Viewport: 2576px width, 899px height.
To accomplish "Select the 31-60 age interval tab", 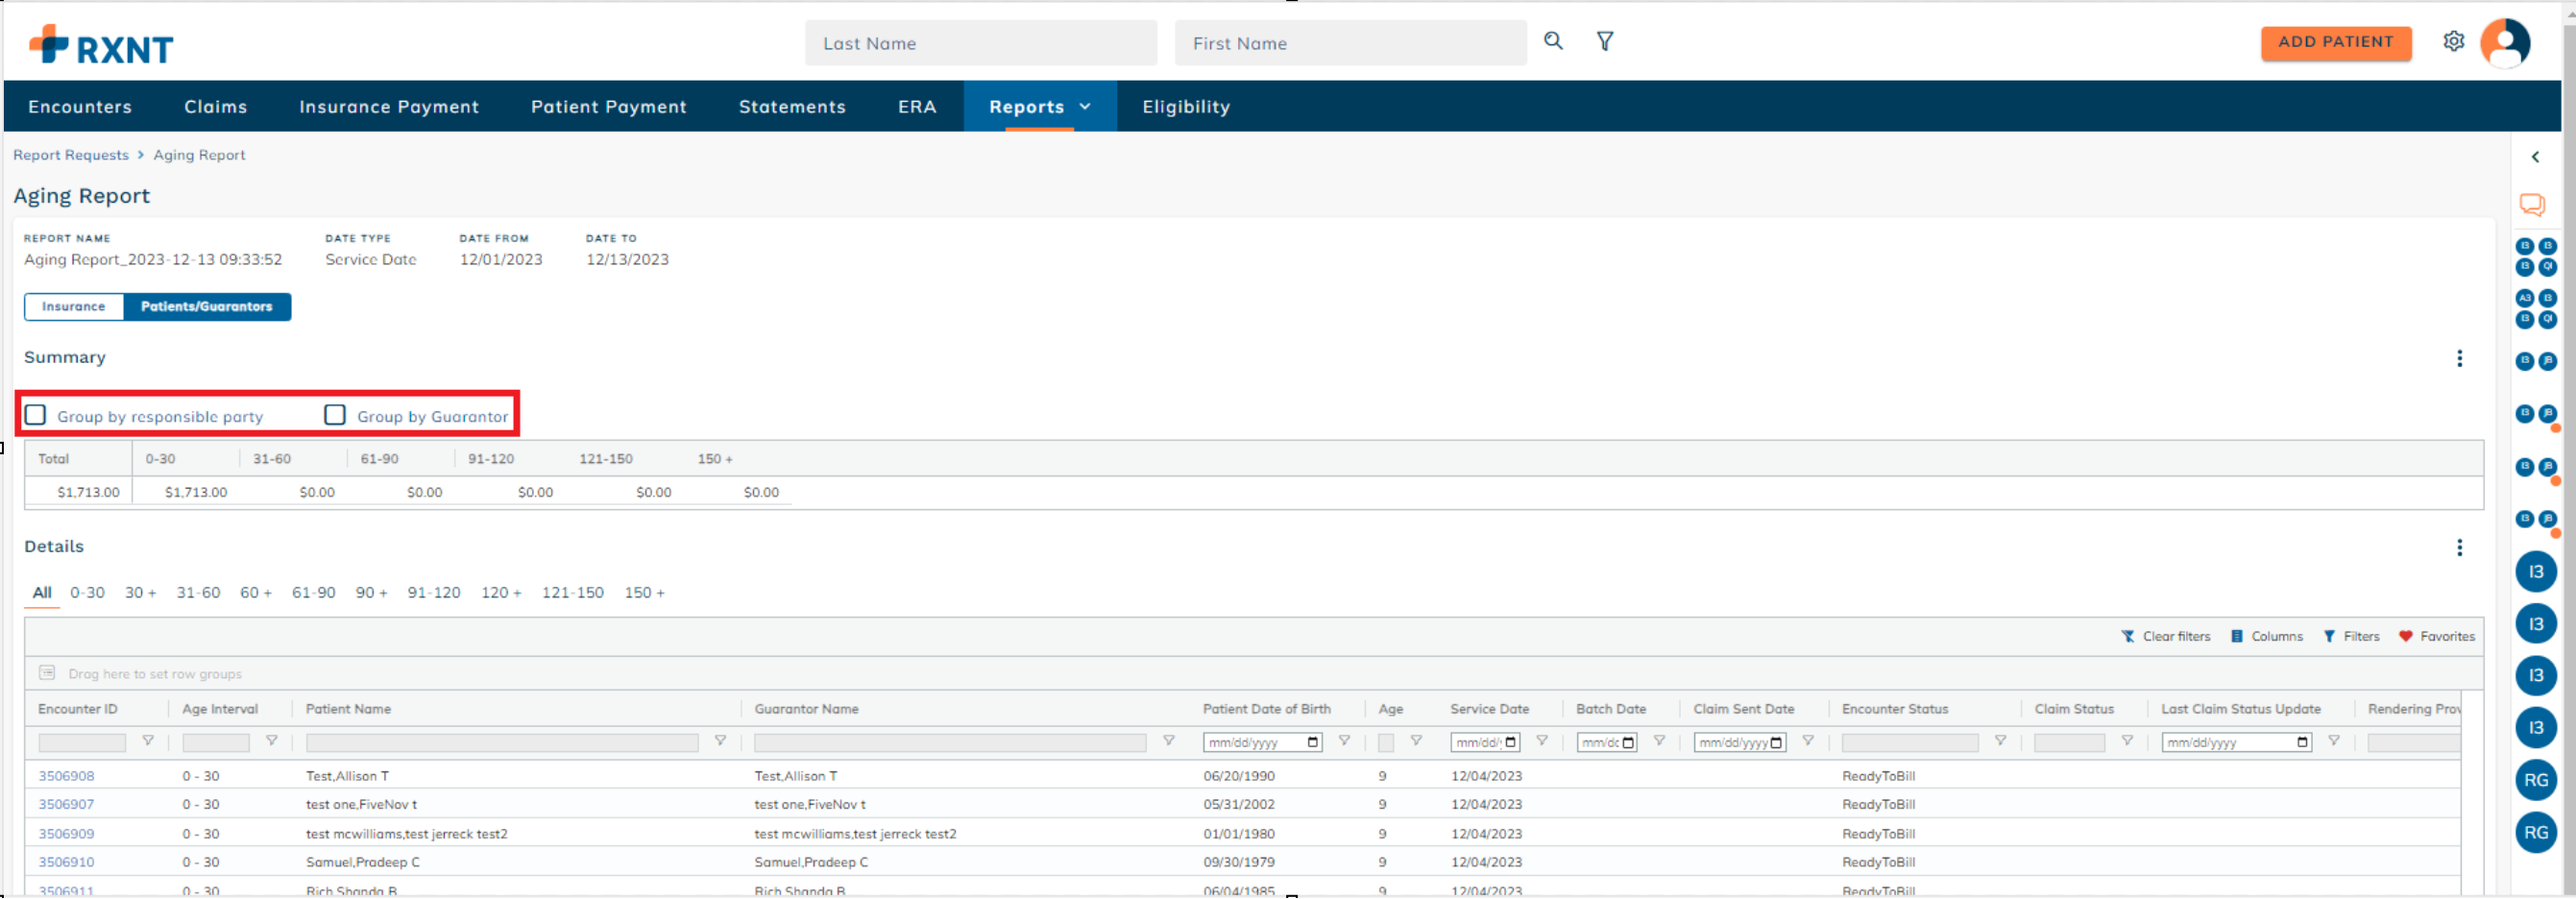I will click(198, 592).
